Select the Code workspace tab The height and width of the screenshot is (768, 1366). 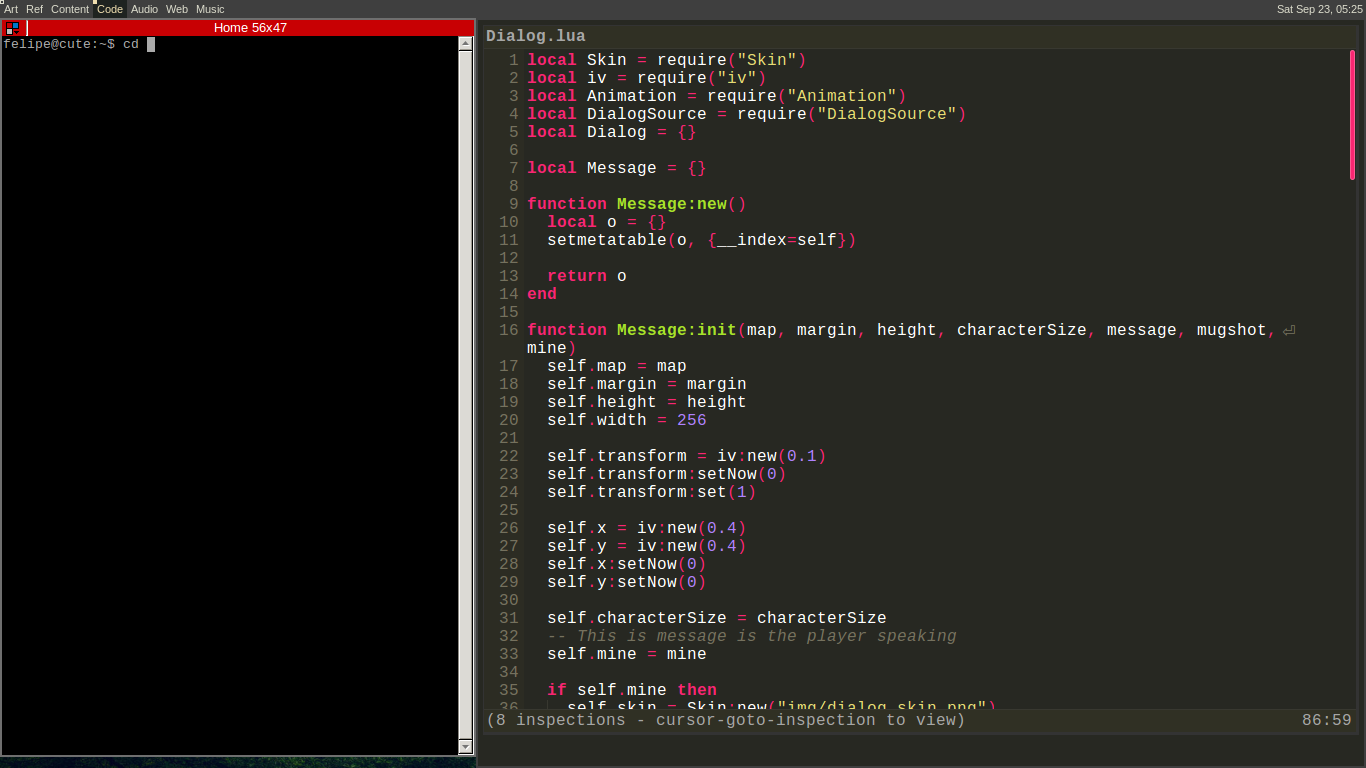110,9
